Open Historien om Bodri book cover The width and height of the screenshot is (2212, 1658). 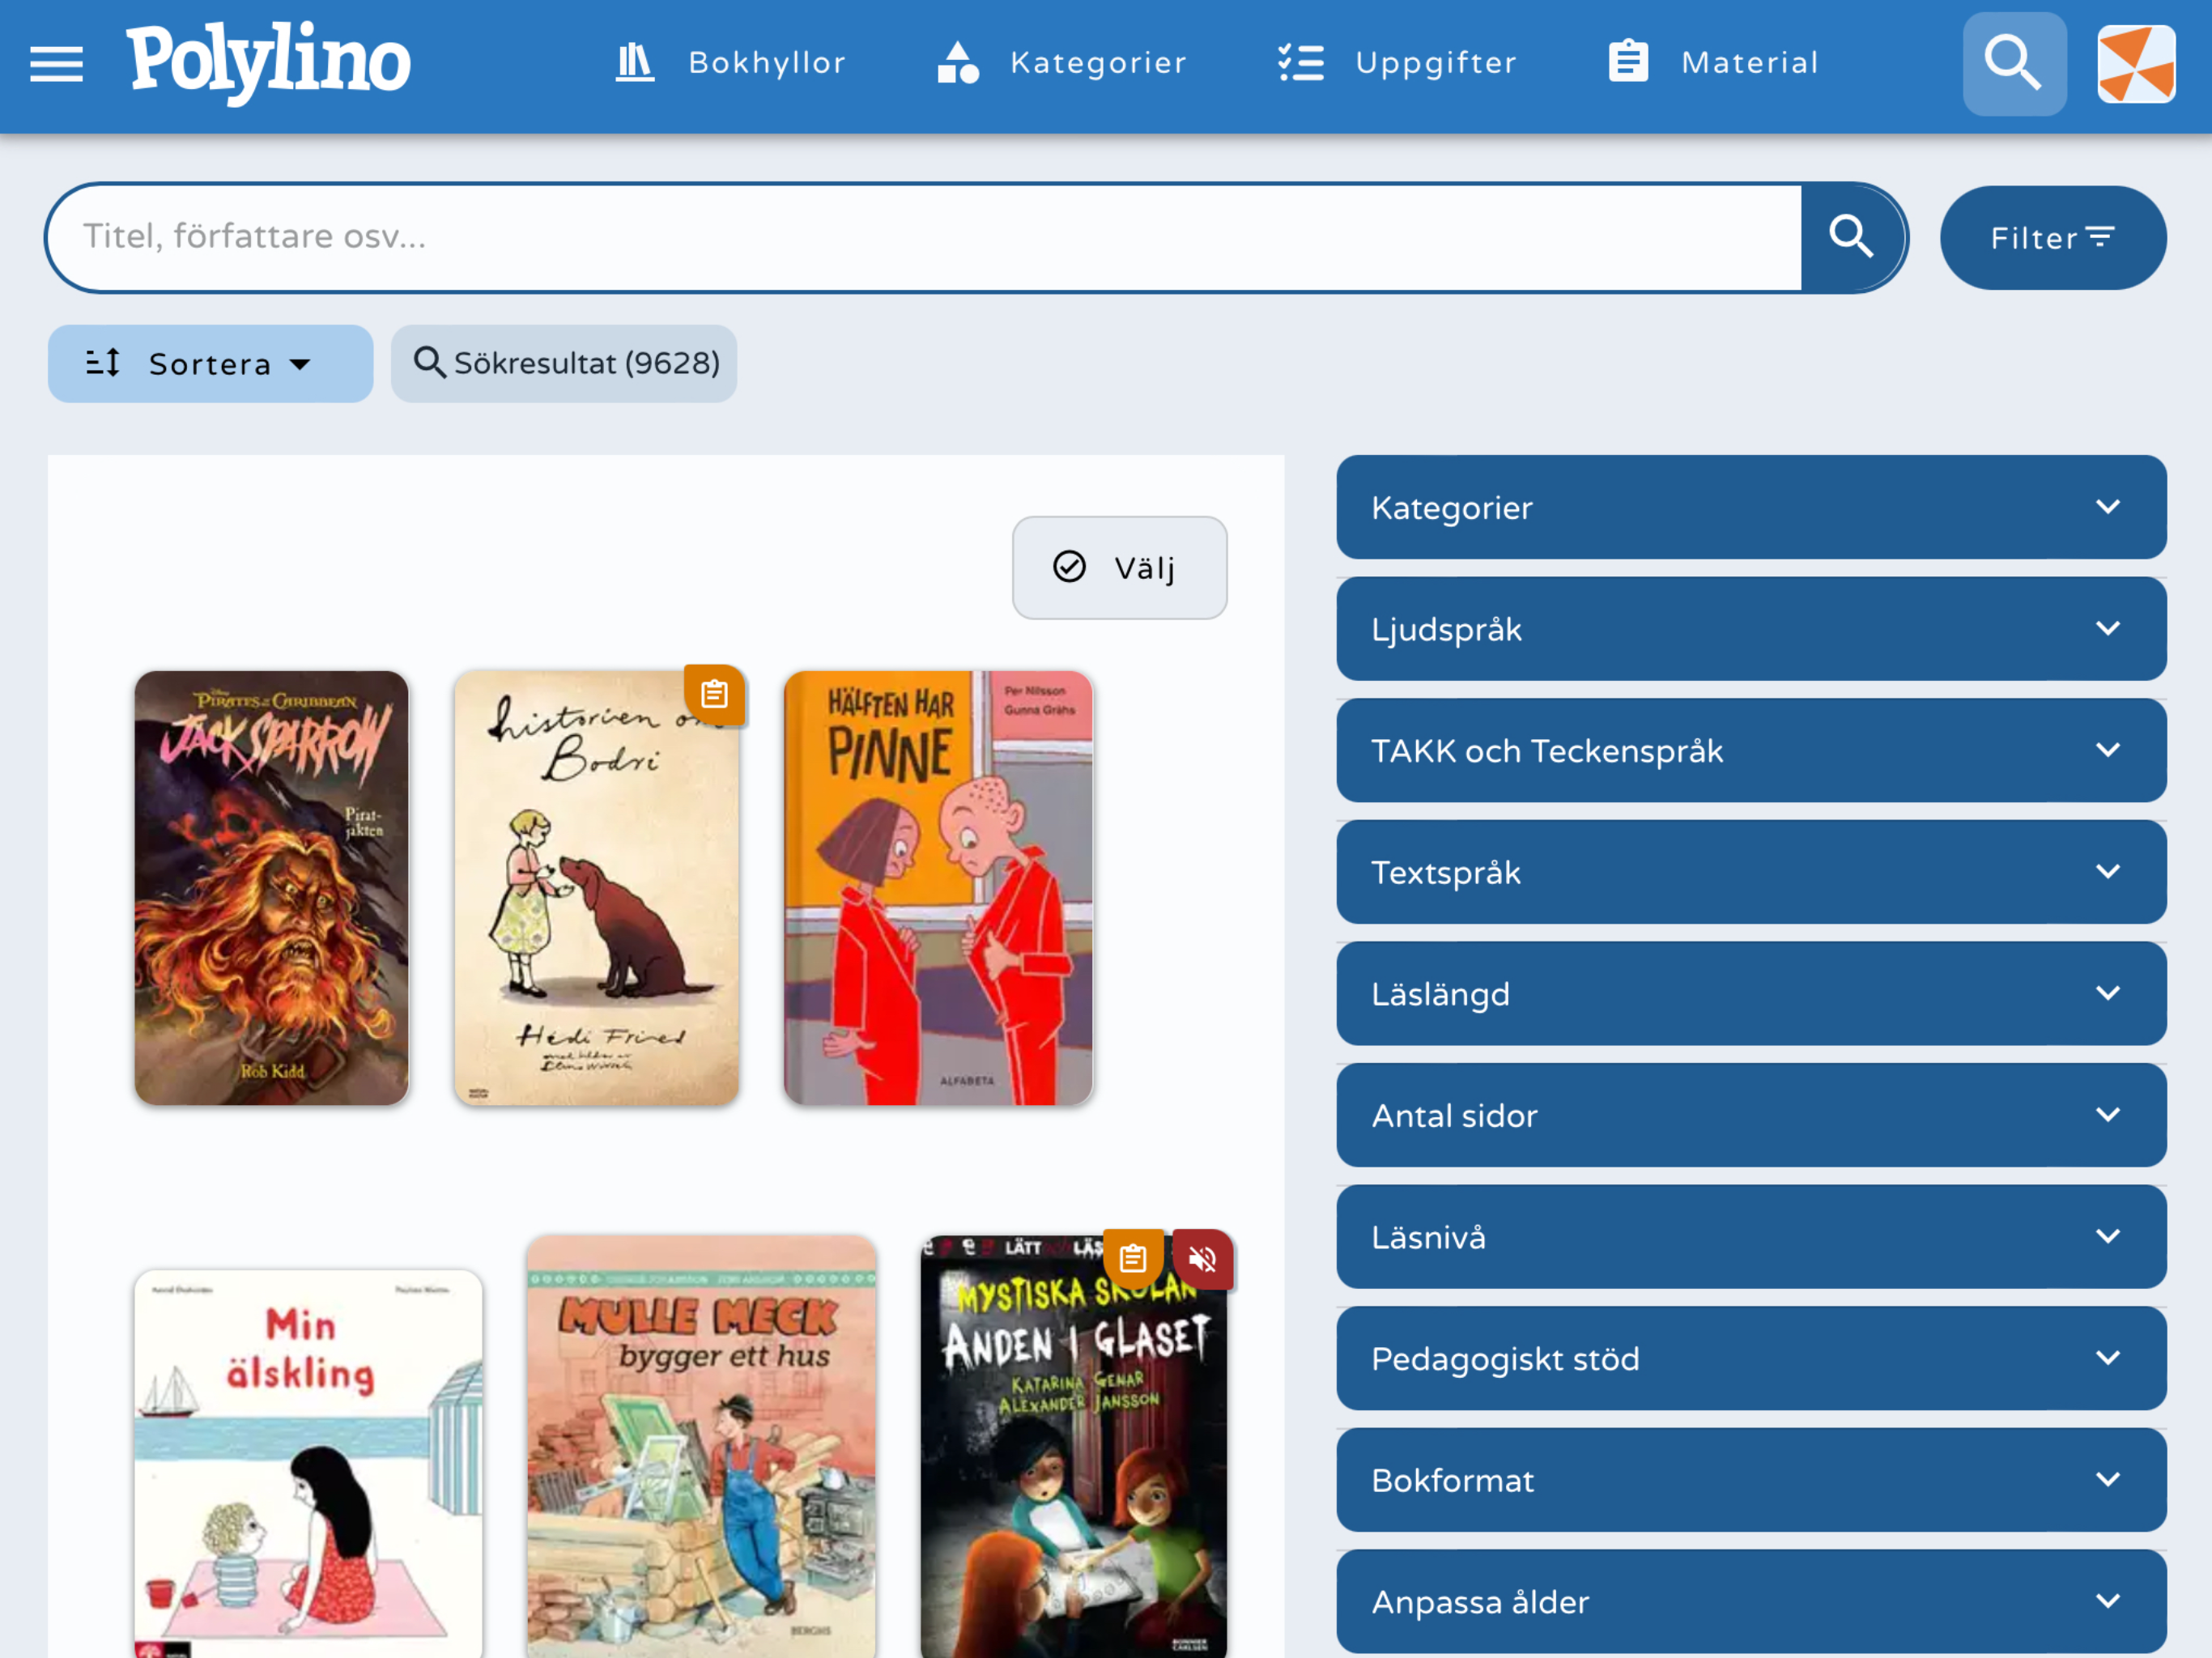pos(596,888)
